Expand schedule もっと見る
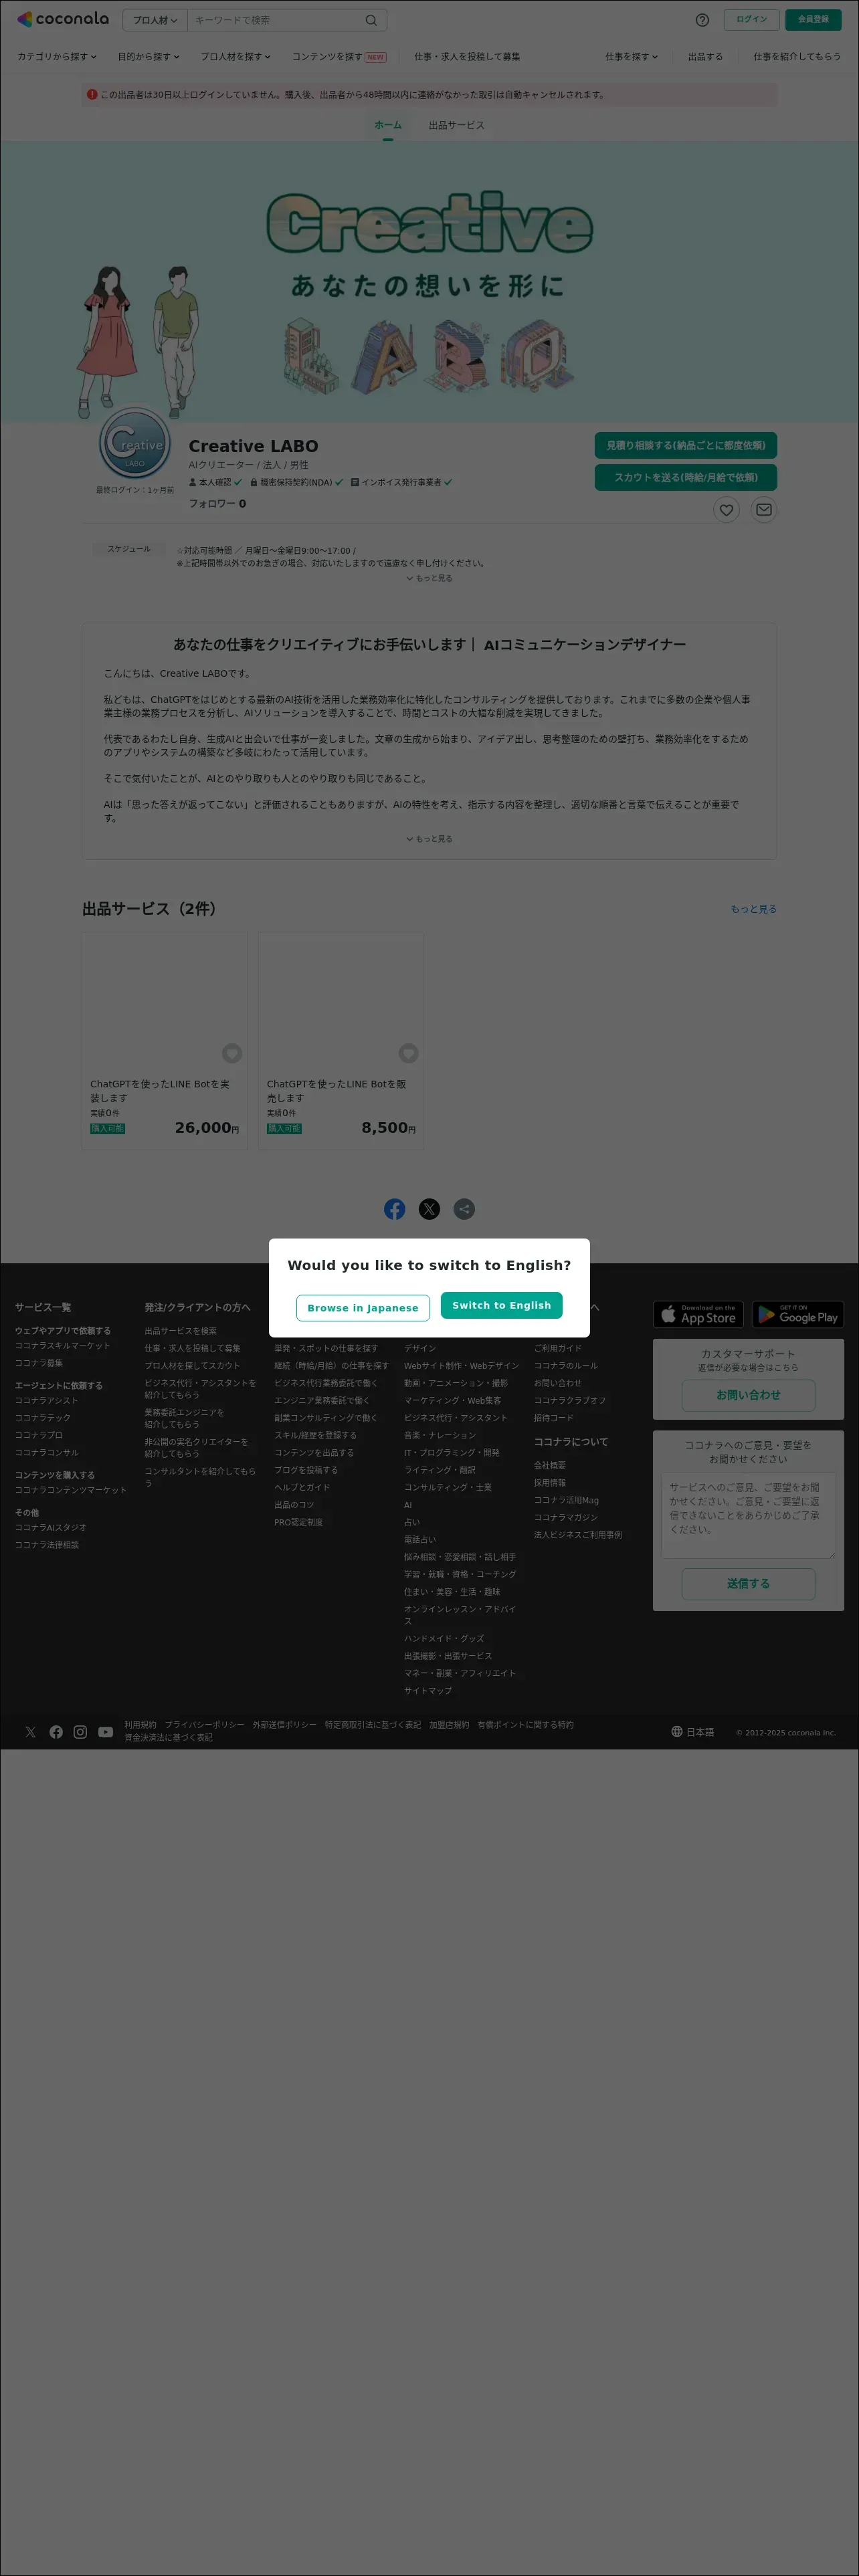 pyautogui.click(x=429, y=578)
